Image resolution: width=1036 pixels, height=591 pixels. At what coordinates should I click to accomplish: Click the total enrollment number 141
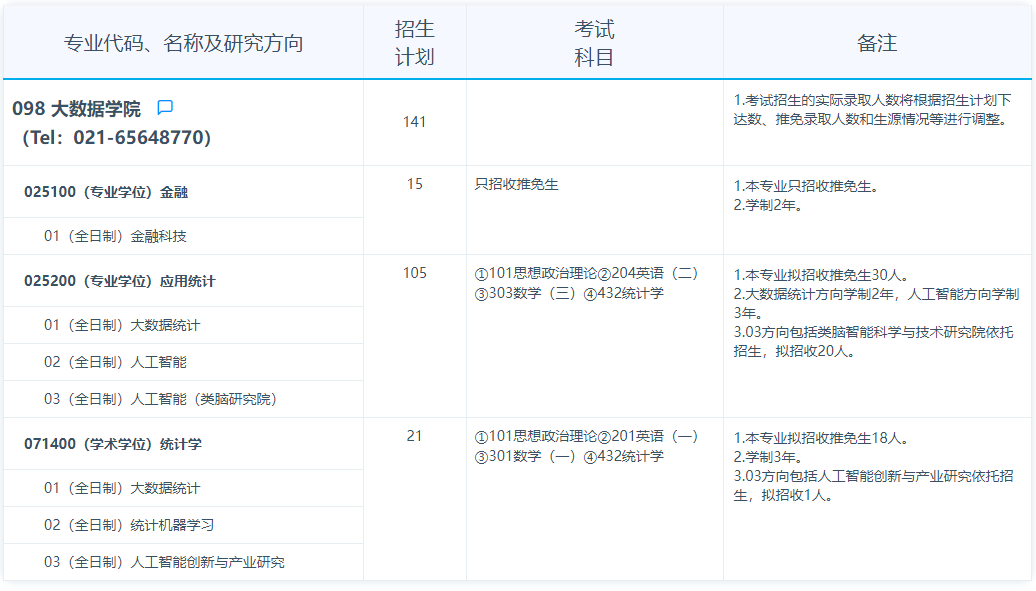414,122
